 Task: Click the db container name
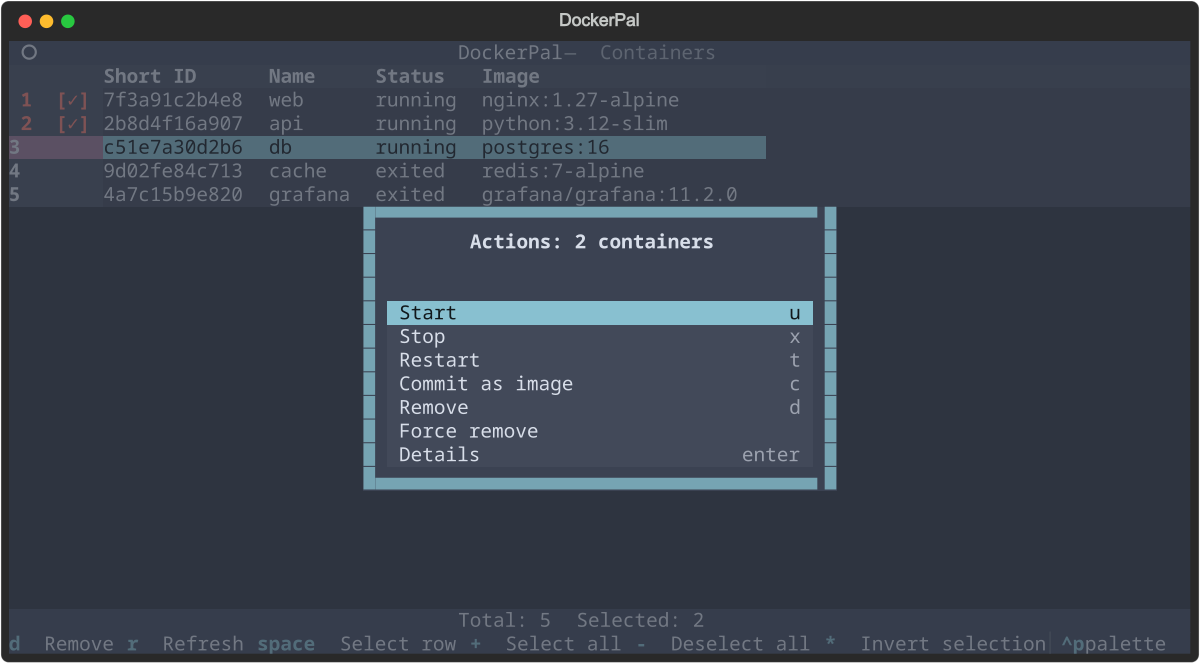pos(280,148)
